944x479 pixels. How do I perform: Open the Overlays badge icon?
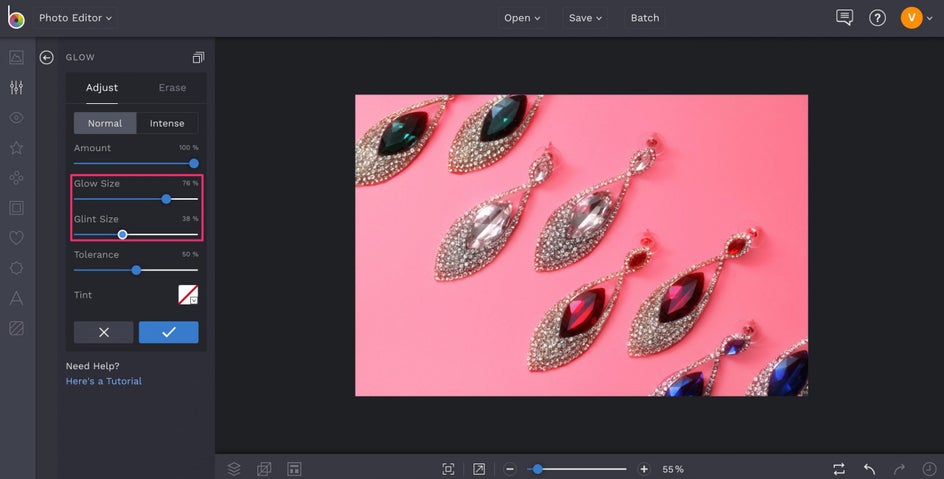16,268
